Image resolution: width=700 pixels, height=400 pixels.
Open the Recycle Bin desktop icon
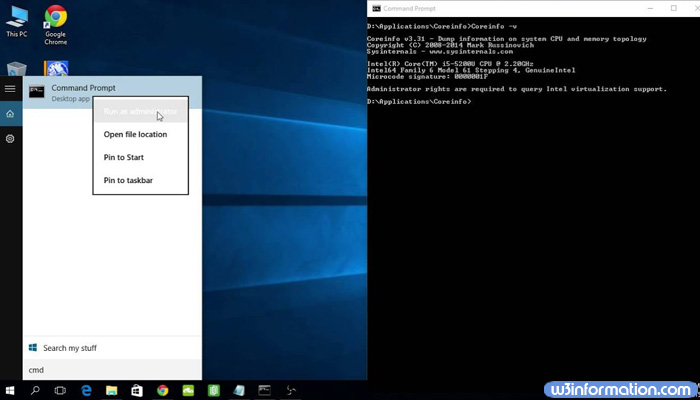tap(17, 69)
